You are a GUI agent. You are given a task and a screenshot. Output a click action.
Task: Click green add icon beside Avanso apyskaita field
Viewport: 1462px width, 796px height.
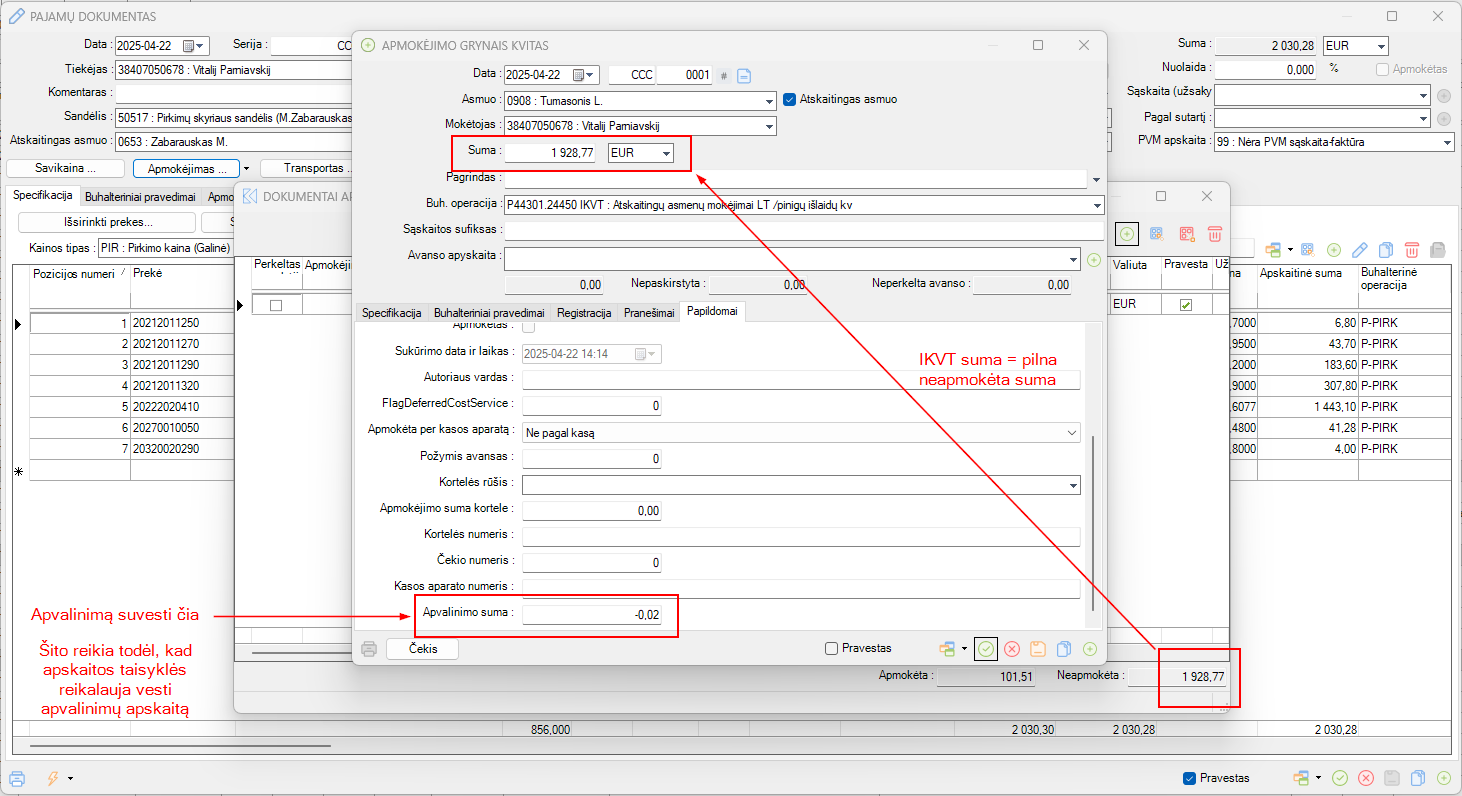1093,260
